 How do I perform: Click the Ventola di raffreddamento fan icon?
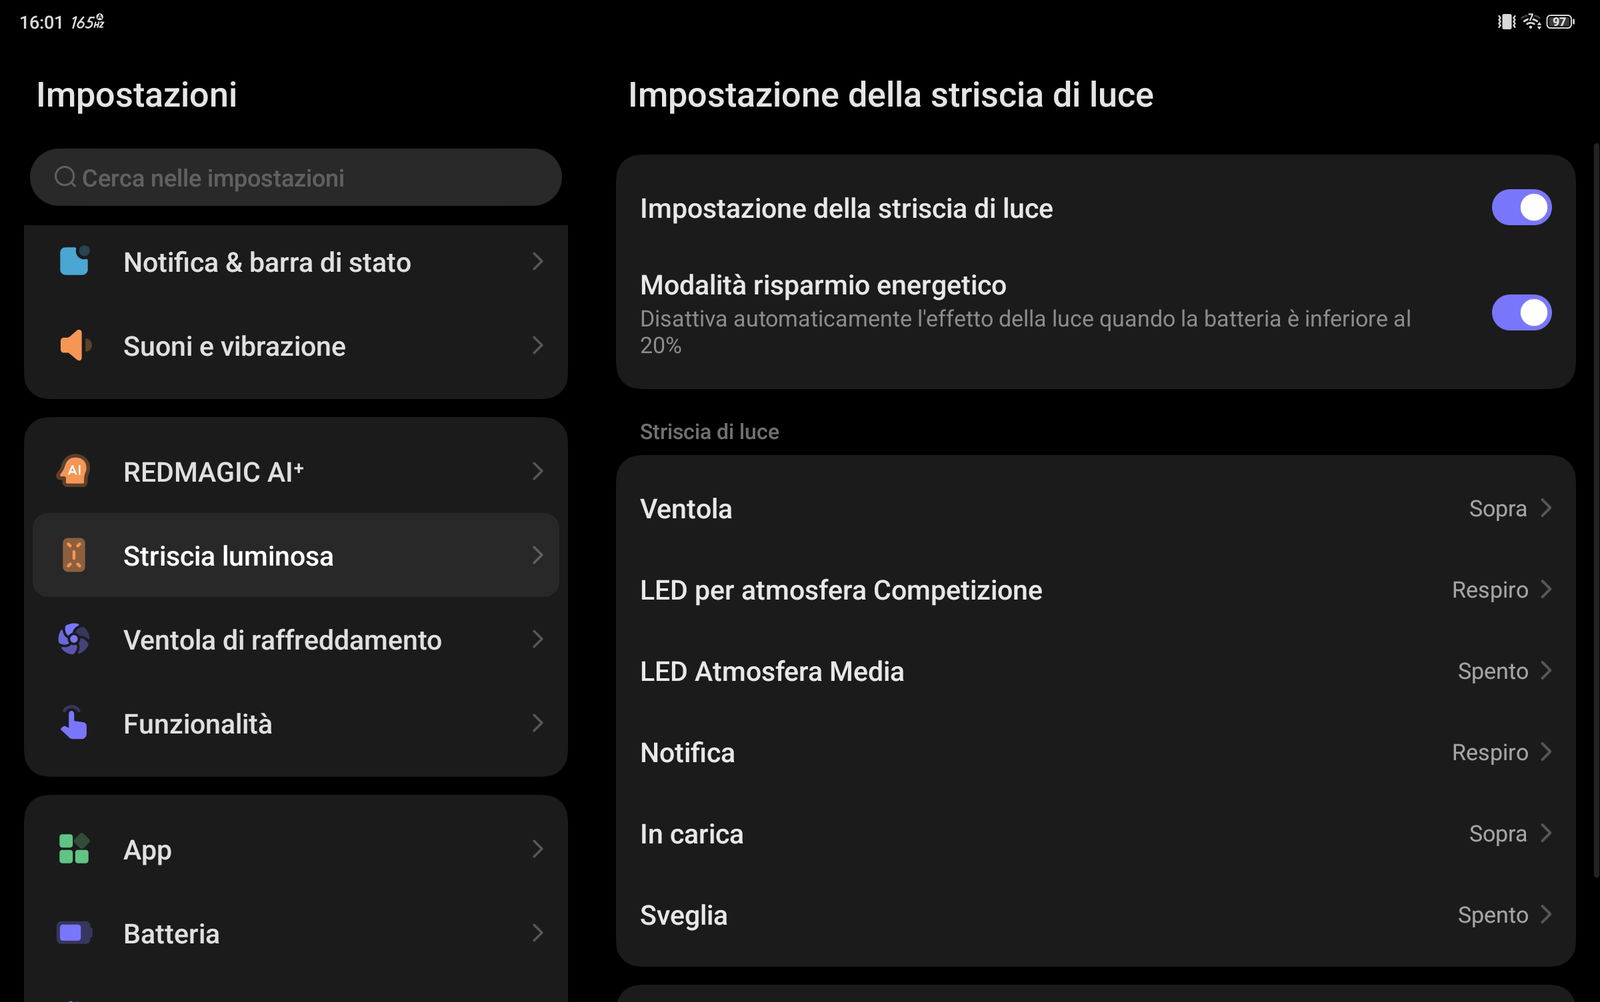(x=74, y=639)
